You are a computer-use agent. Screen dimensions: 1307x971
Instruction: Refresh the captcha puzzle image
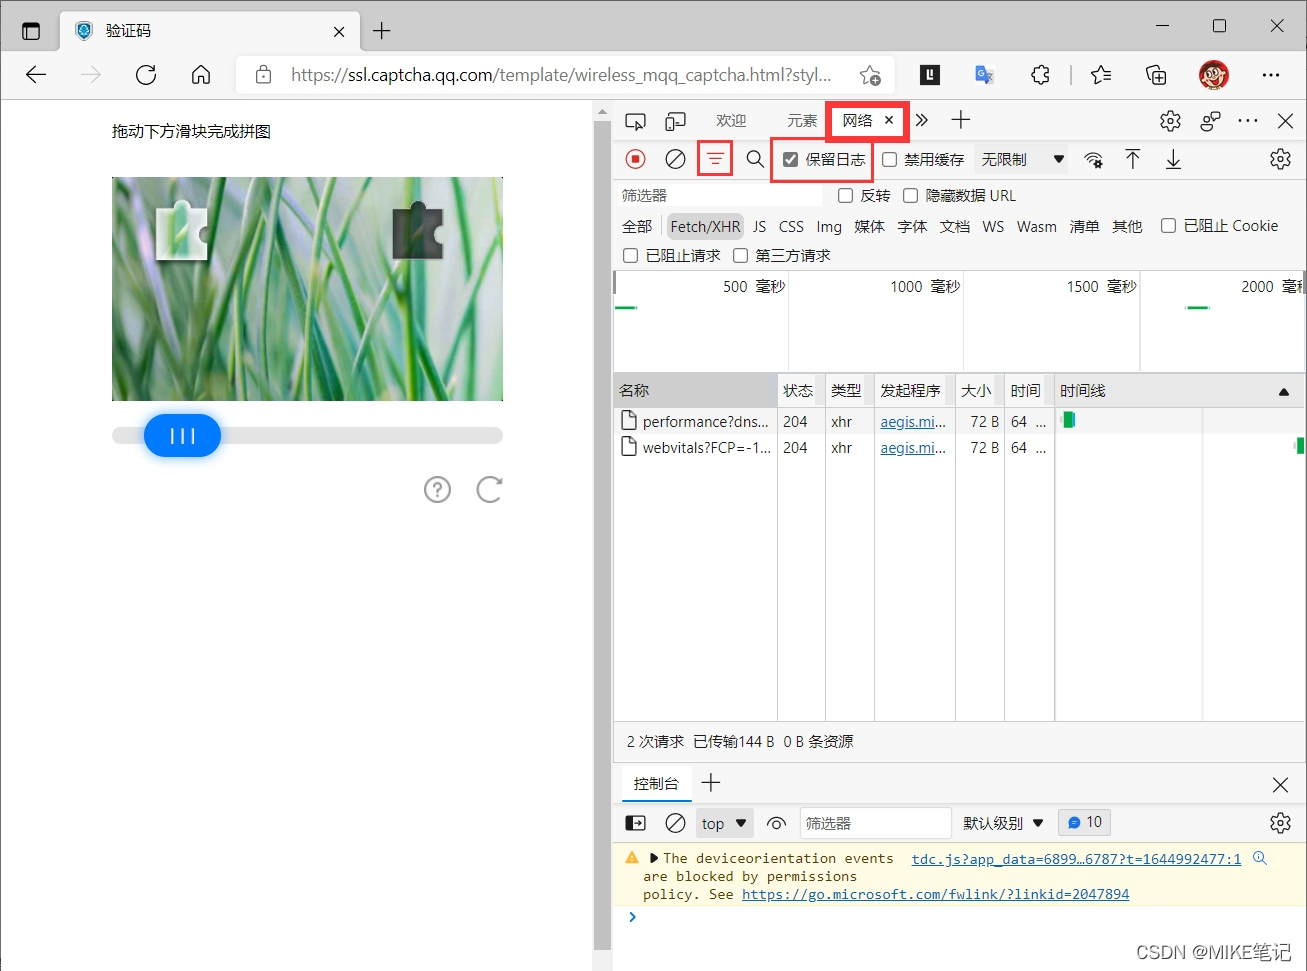[489, 489]
